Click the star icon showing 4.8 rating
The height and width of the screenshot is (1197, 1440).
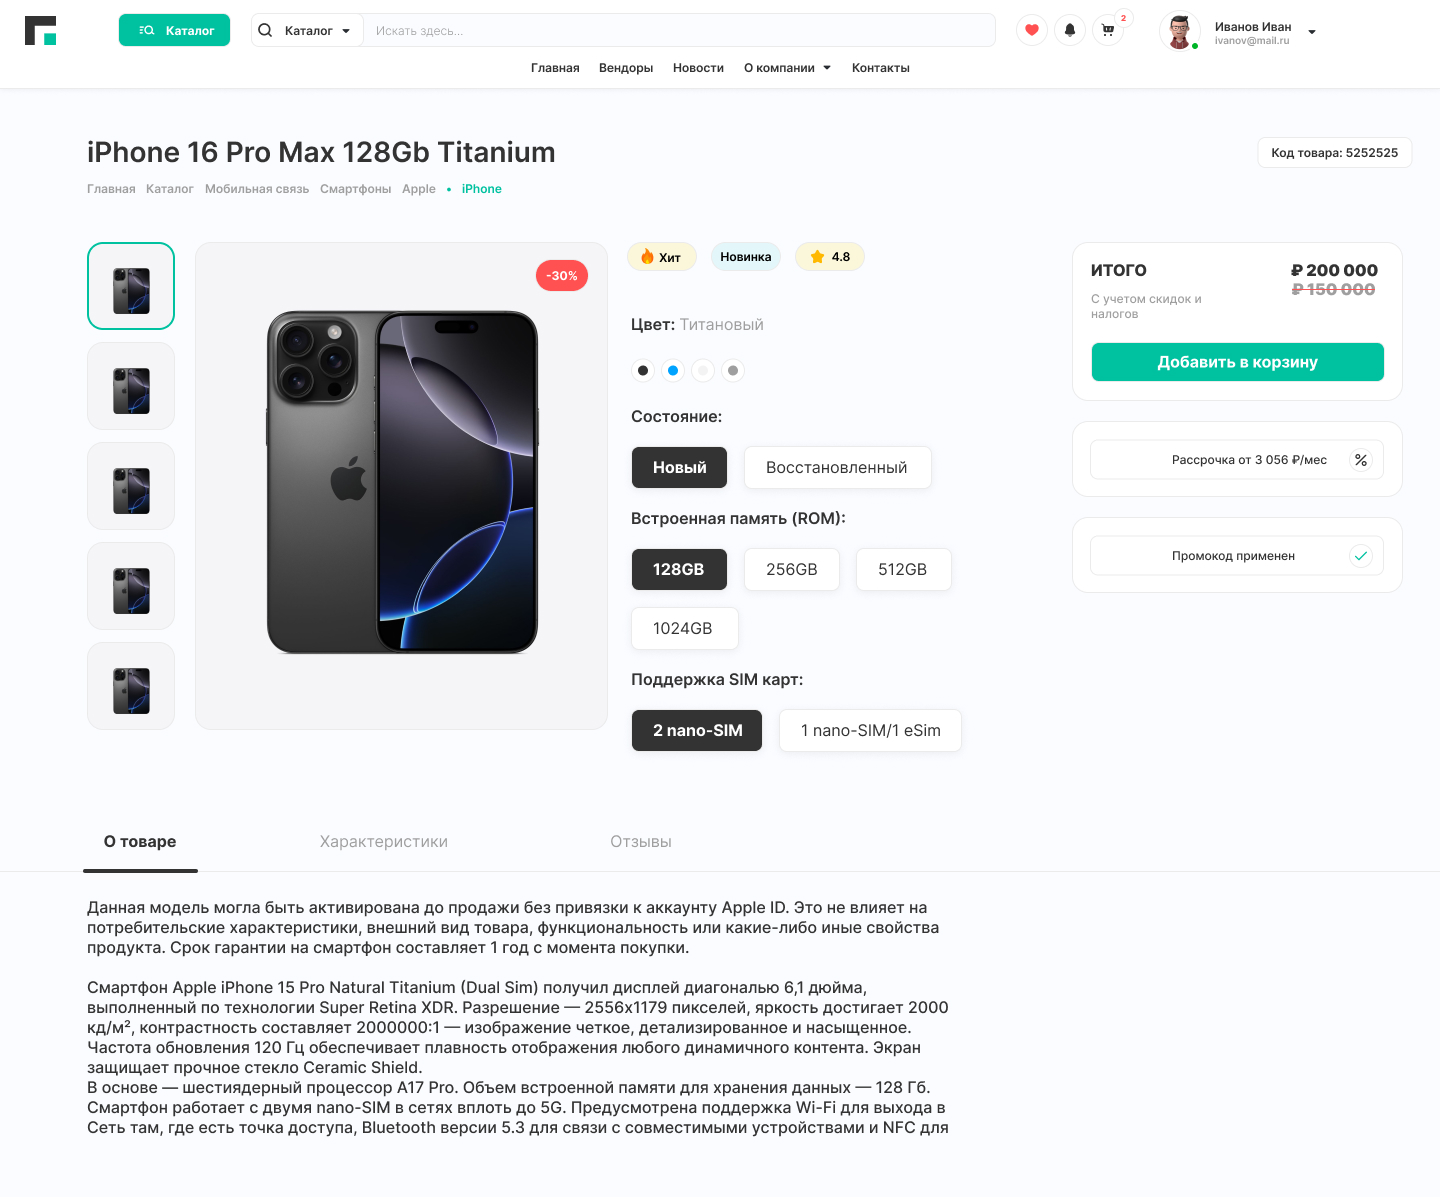point(815,256)
